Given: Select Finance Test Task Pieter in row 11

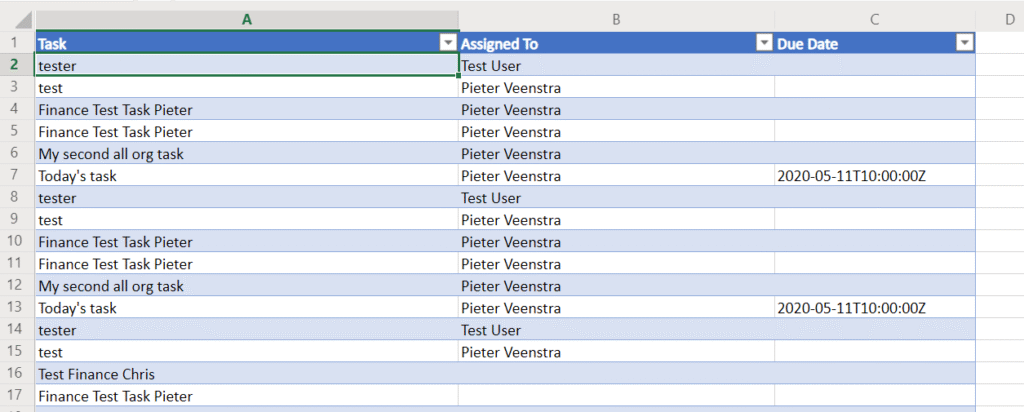Looking at the screenshot, I should pos(247,263).
